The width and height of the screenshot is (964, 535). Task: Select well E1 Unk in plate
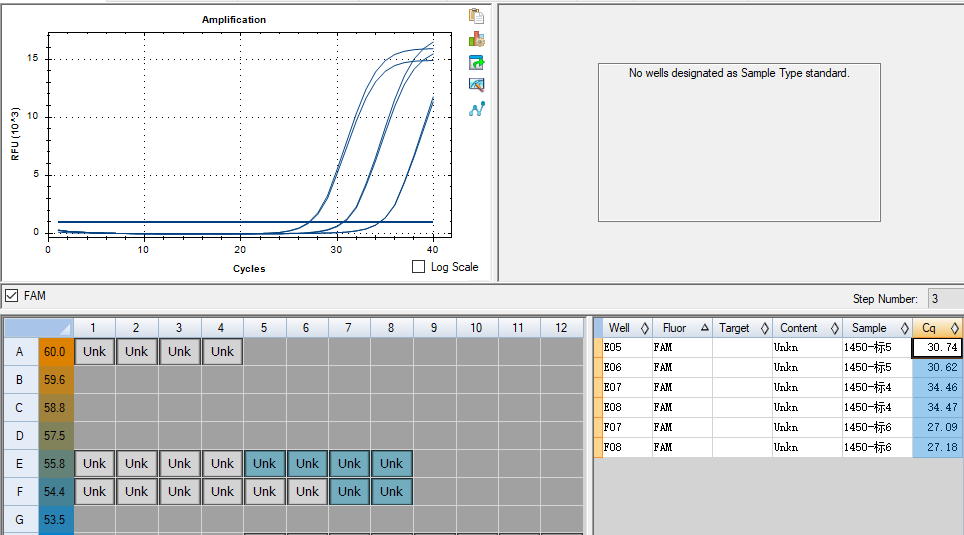pos(95,464)
